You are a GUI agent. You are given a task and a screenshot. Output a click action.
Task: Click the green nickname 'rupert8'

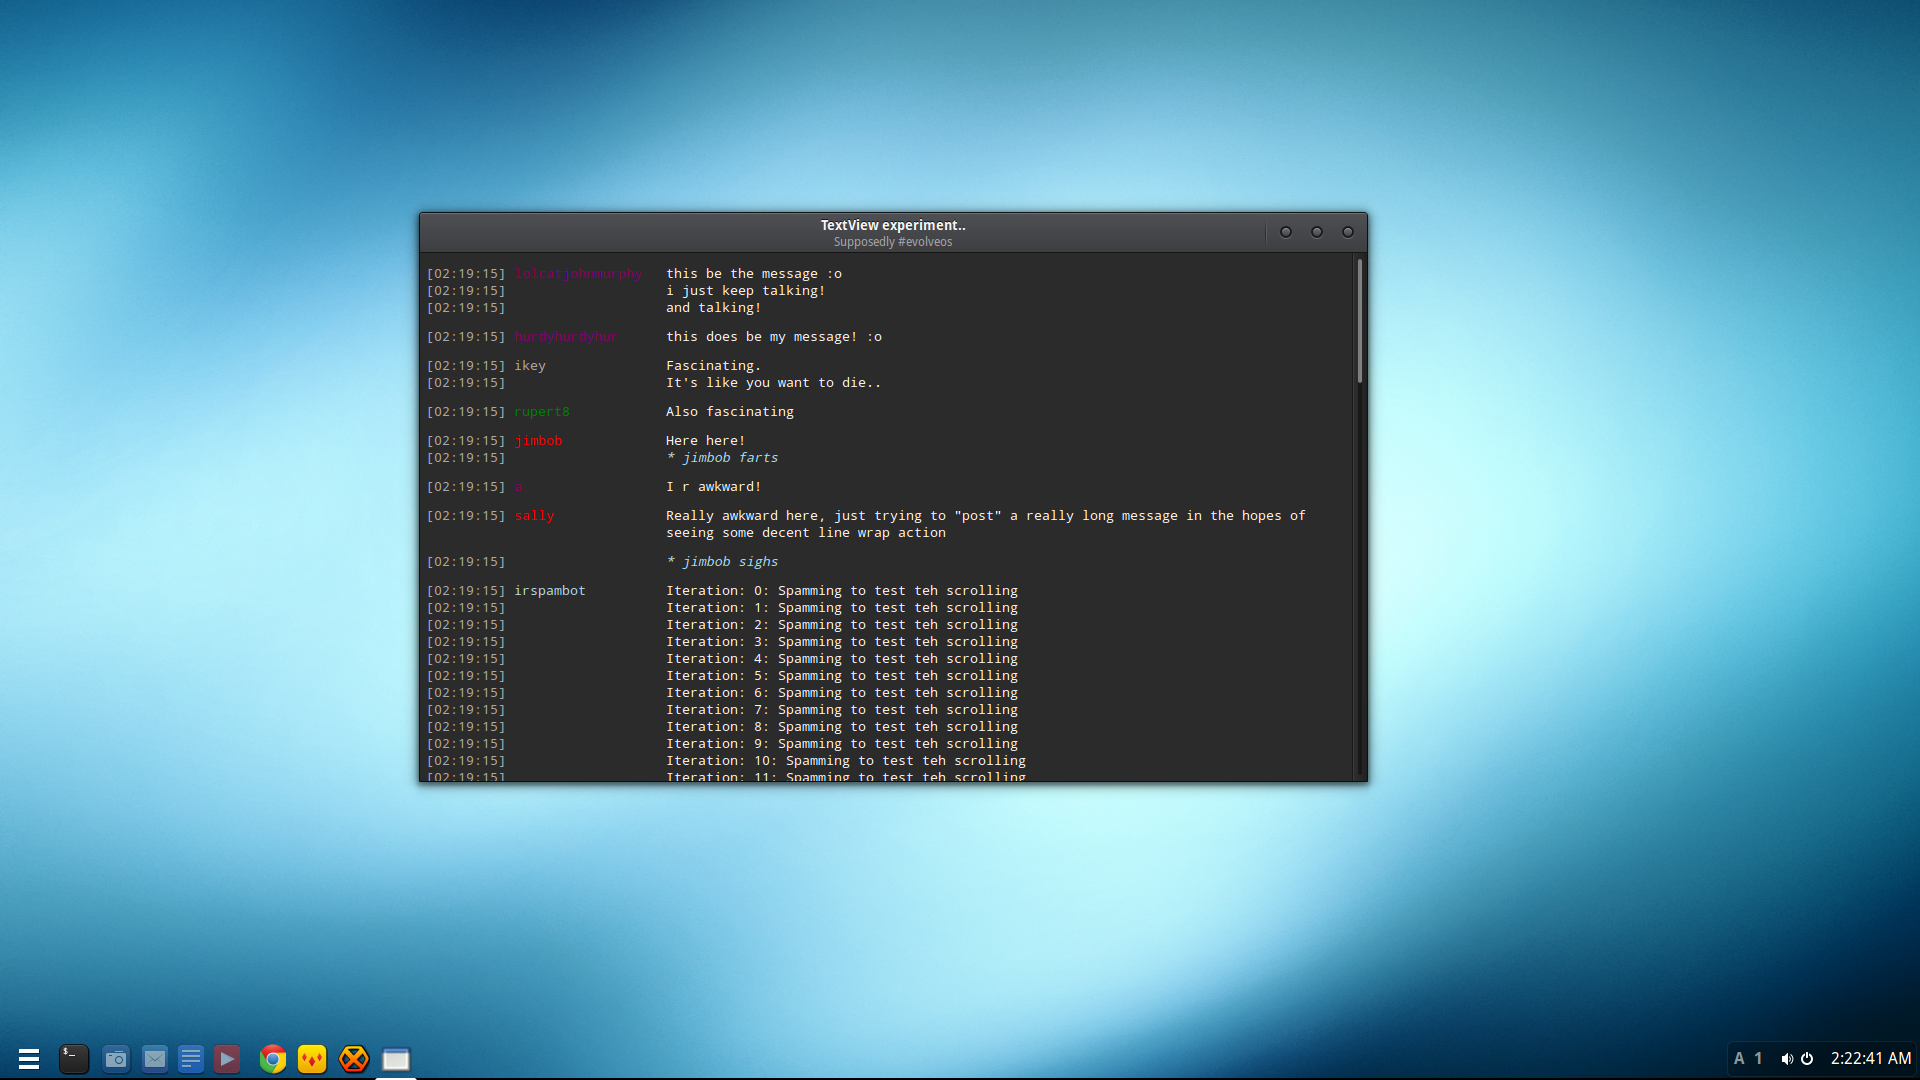point(542,412)
